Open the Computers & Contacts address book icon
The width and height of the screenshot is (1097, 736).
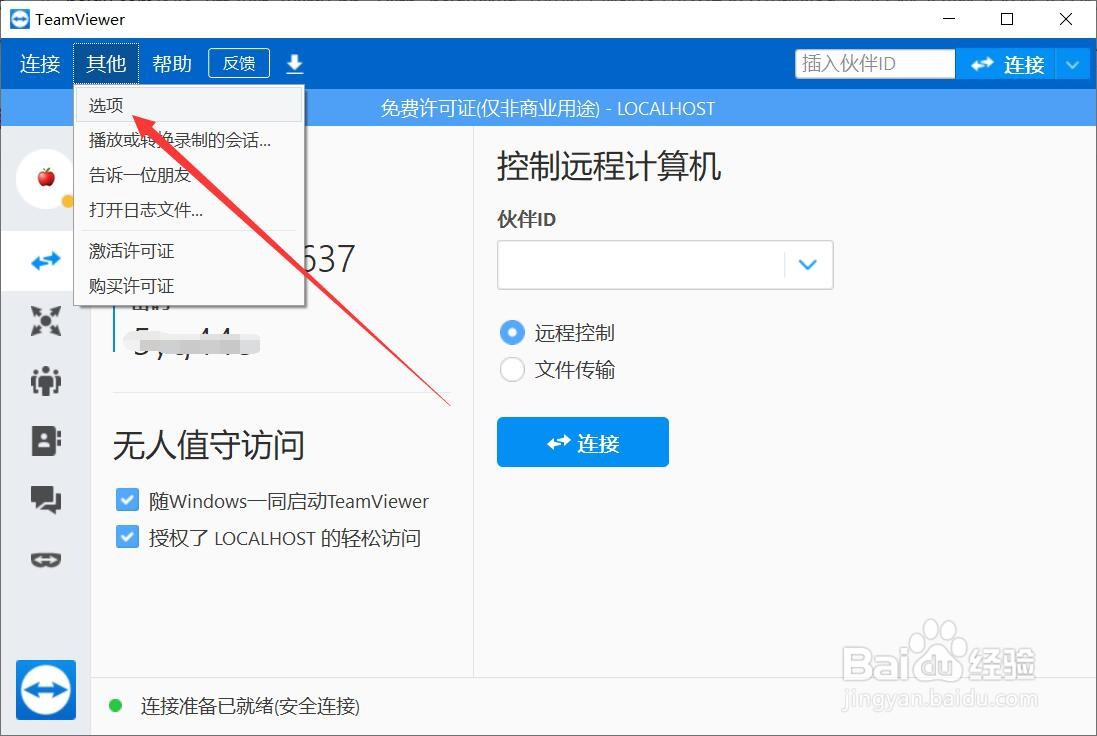pos(45,441)
